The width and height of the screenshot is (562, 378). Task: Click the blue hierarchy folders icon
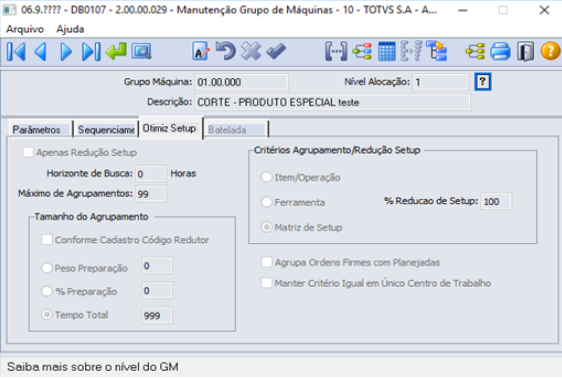(437, 51)
